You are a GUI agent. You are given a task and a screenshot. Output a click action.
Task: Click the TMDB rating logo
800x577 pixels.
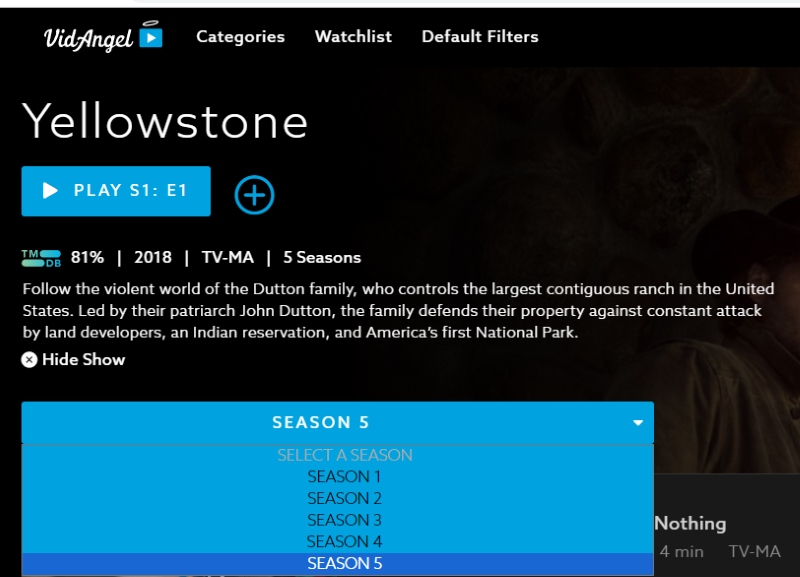click(41, 258)
